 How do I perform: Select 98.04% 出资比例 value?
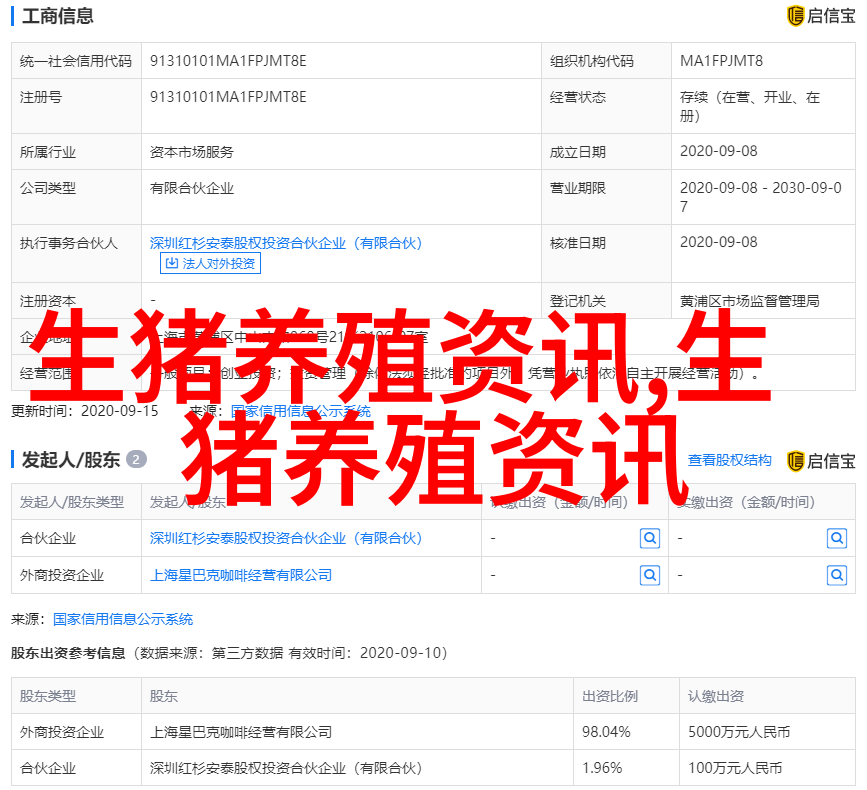pyautogui.click(x=606, y=732)
